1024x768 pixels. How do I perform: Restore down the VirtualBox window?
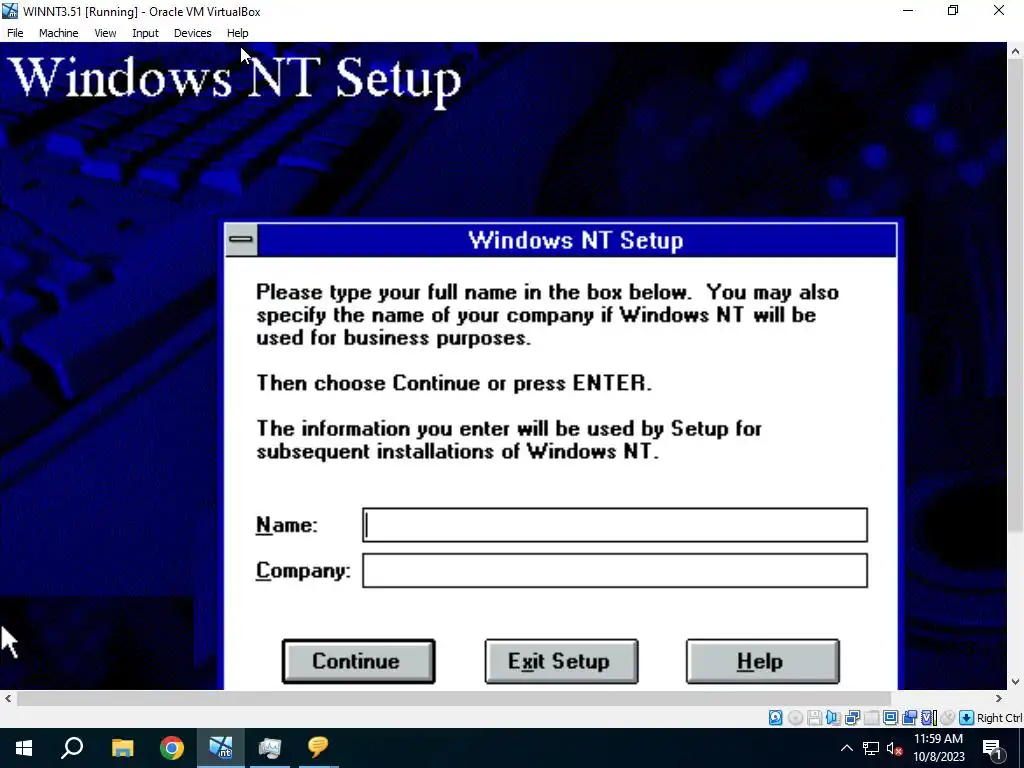click(x=953, y=10)
